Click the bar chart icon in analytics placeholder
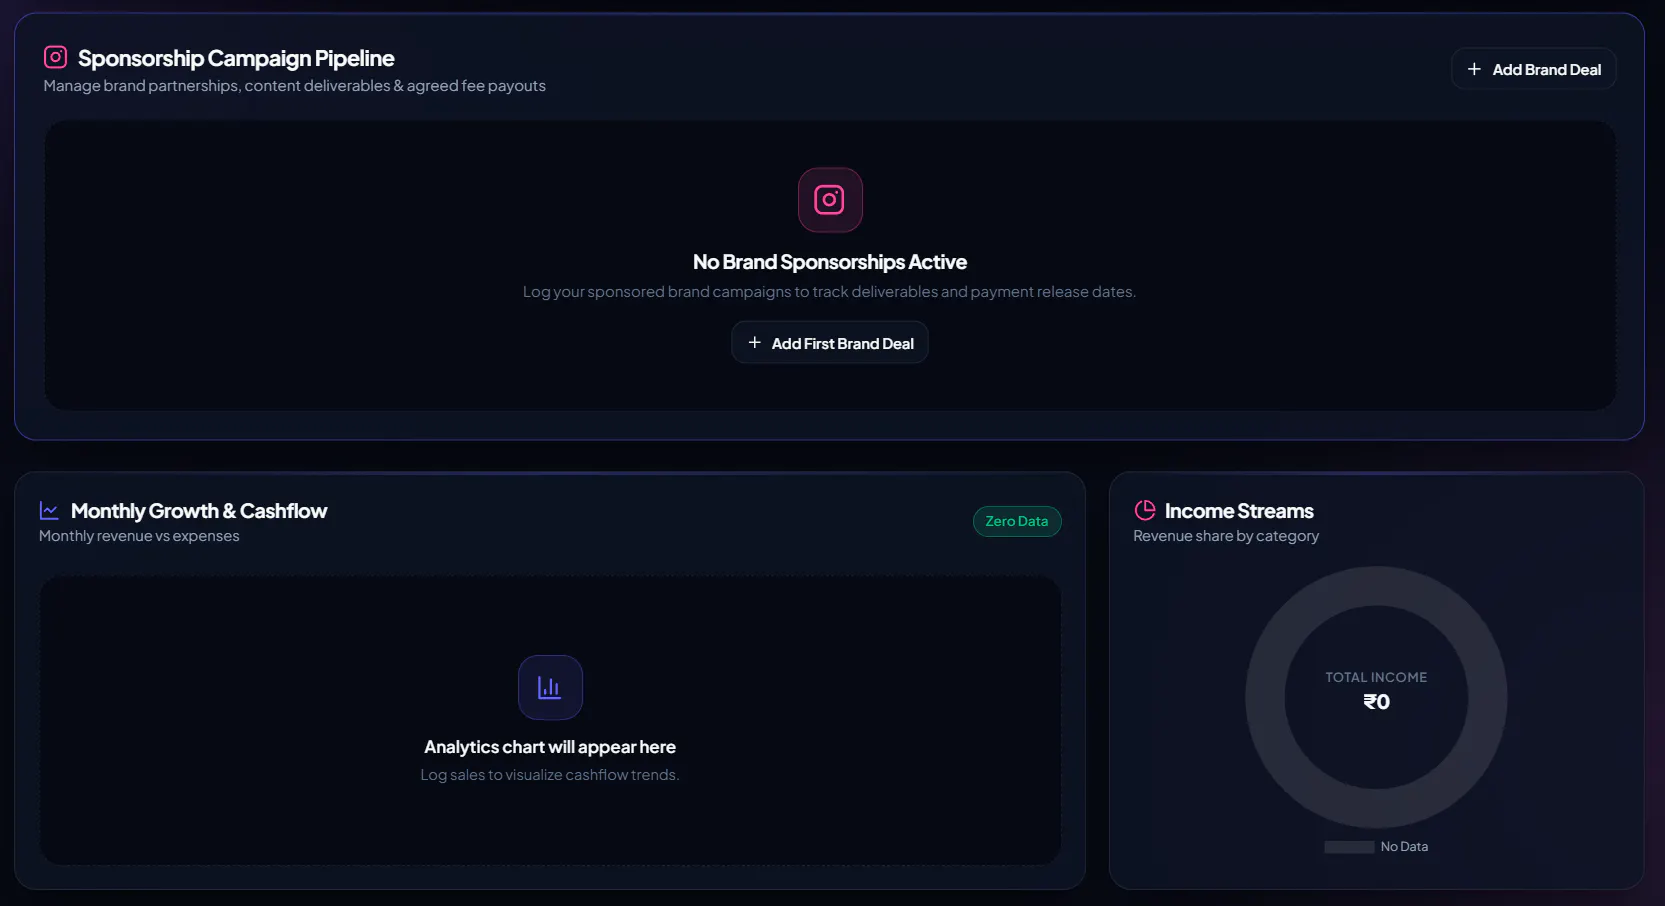The height and width of the screenshot is (906, 1665). [x=550, y=687]
